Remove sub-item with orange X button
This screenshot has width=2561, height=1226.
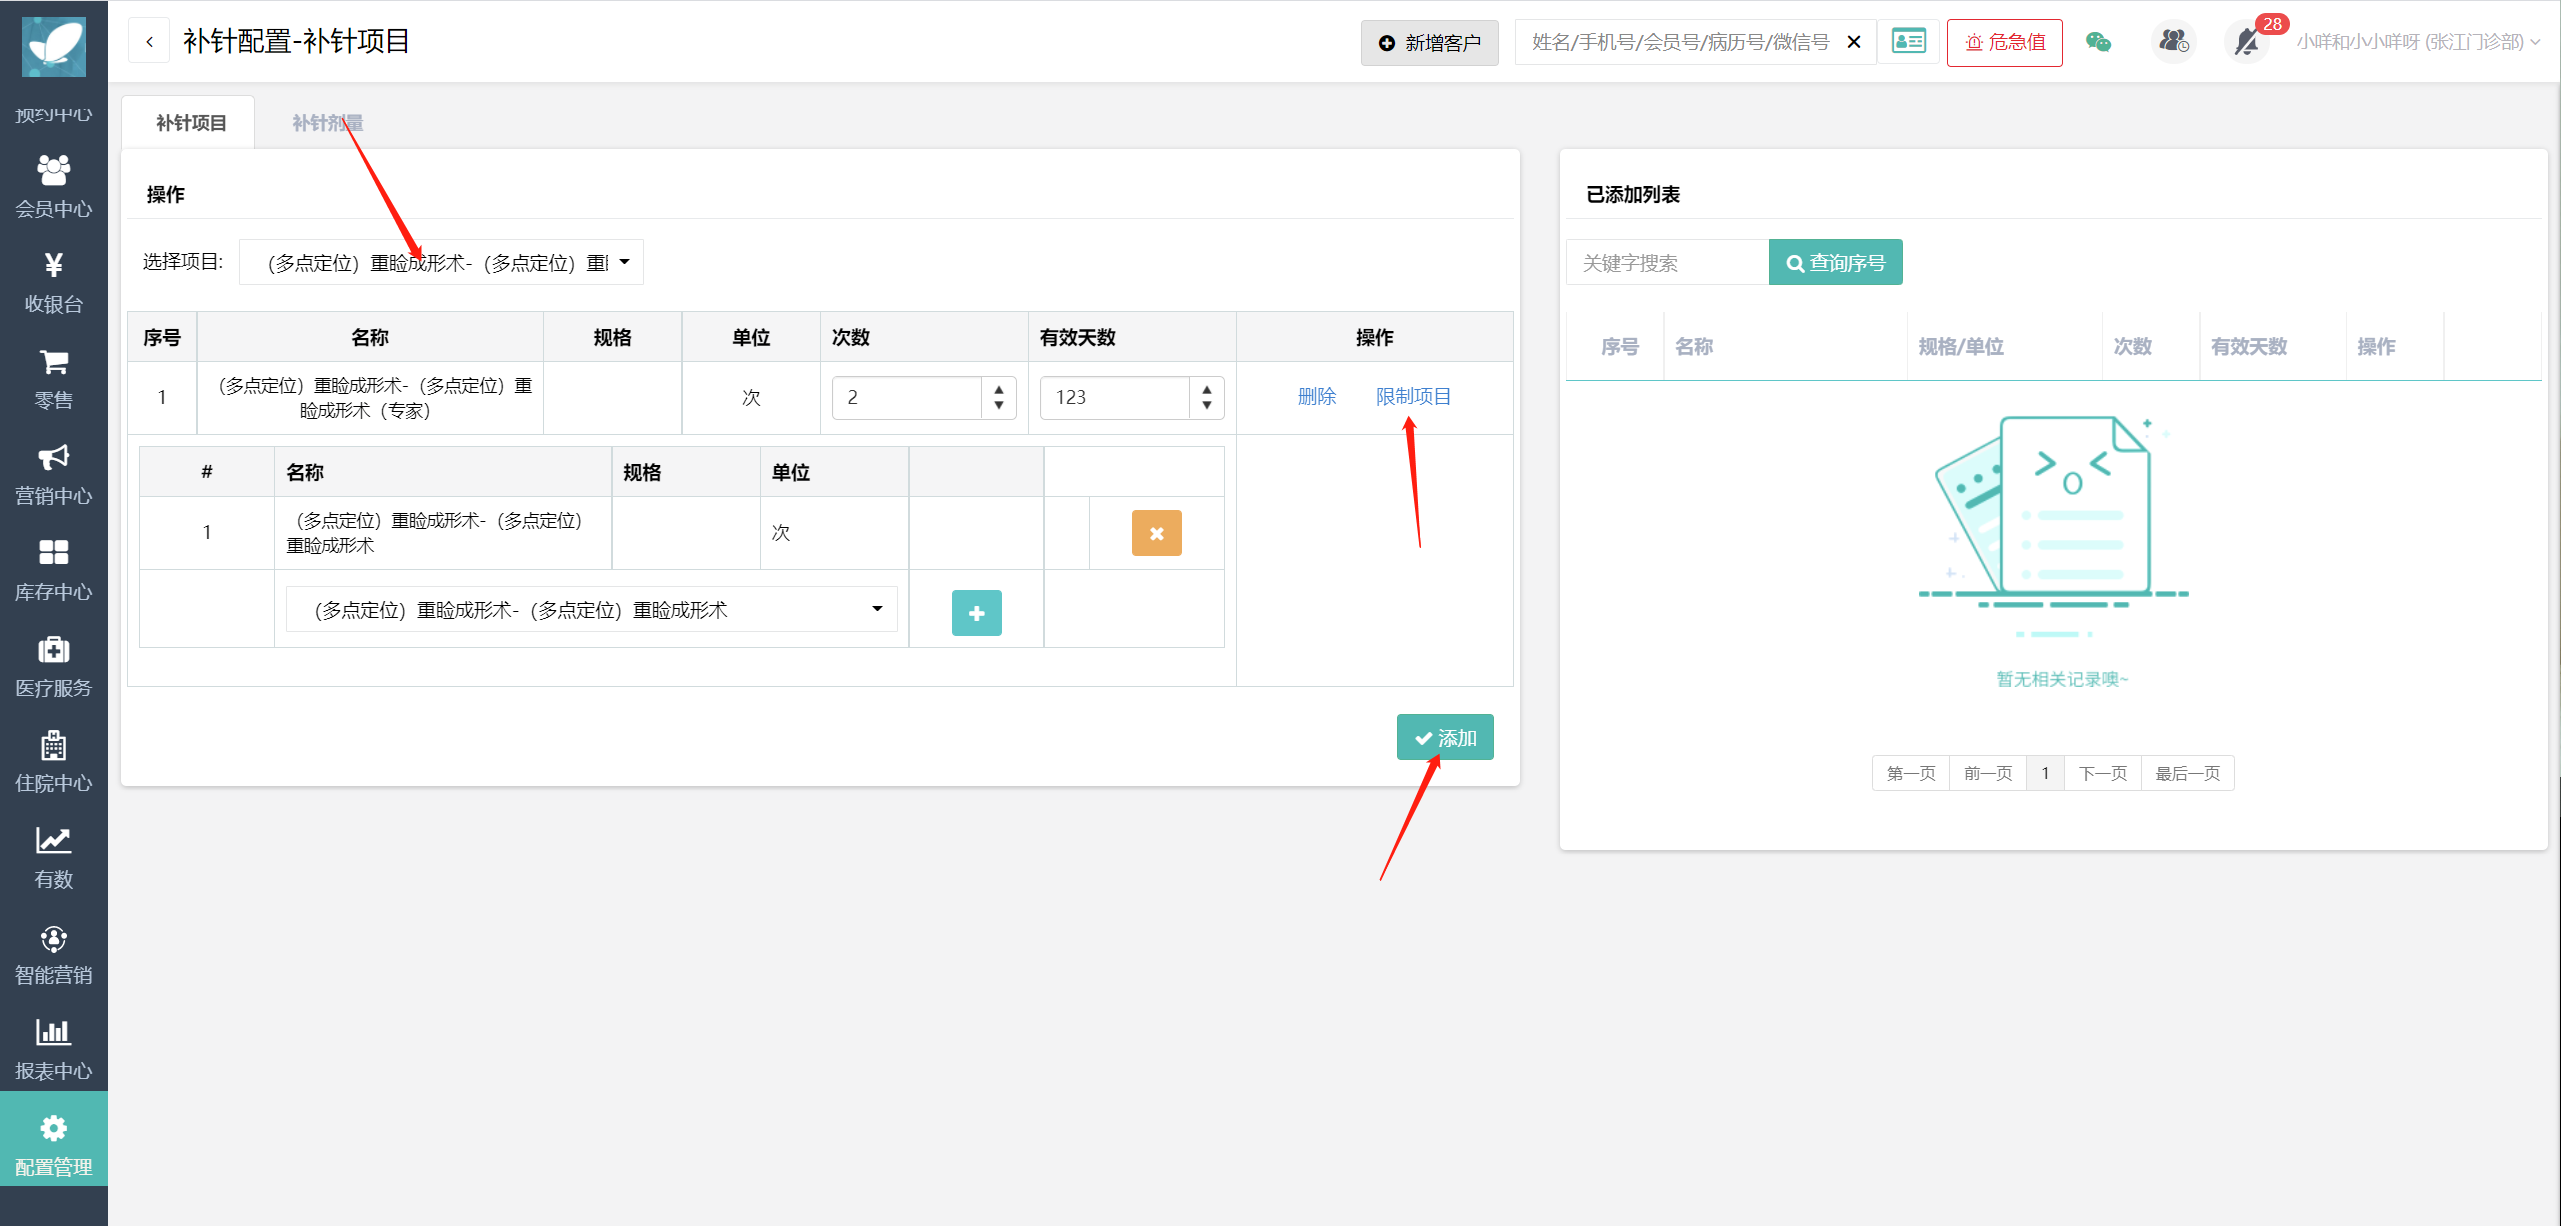tap(1157, 533)
